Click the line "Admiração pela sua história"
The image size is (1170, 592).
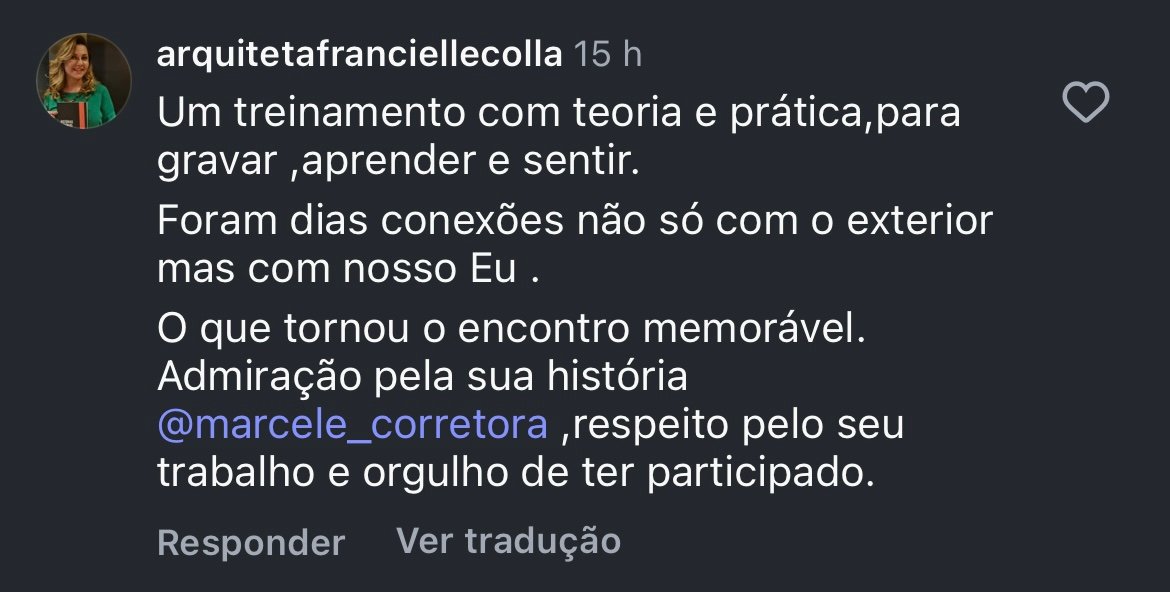pyautogui.click(x=422, y=378)
